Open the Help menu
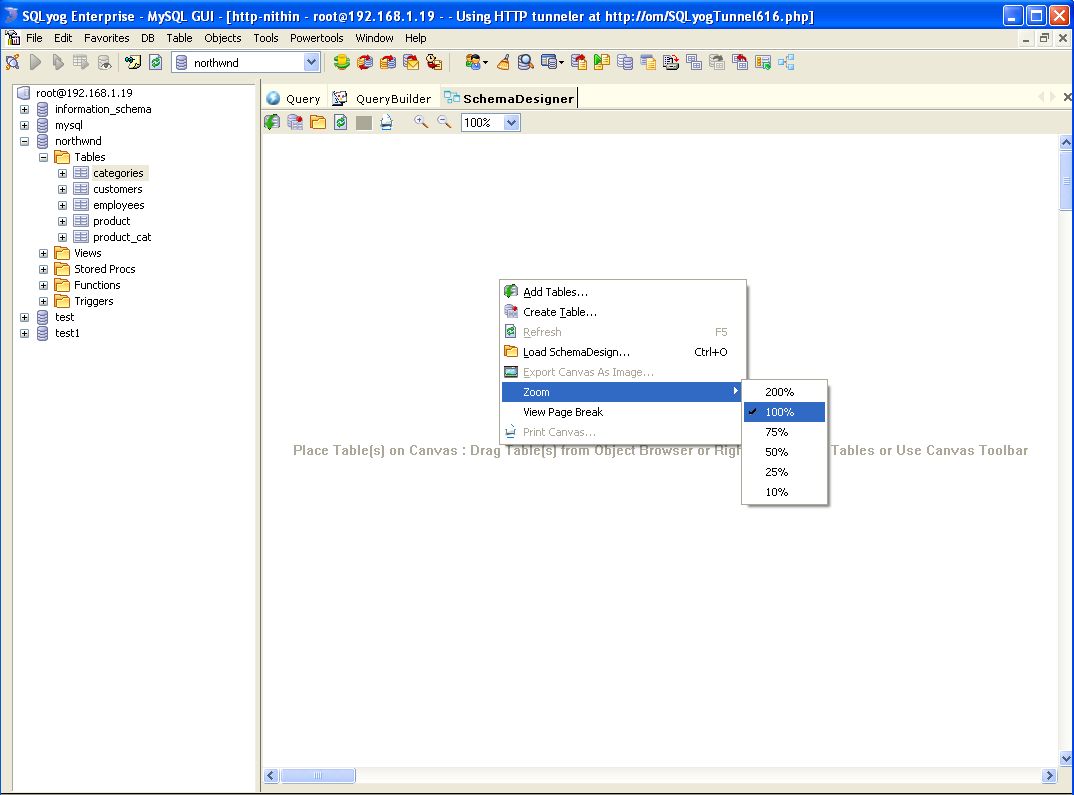 (415, 38)
